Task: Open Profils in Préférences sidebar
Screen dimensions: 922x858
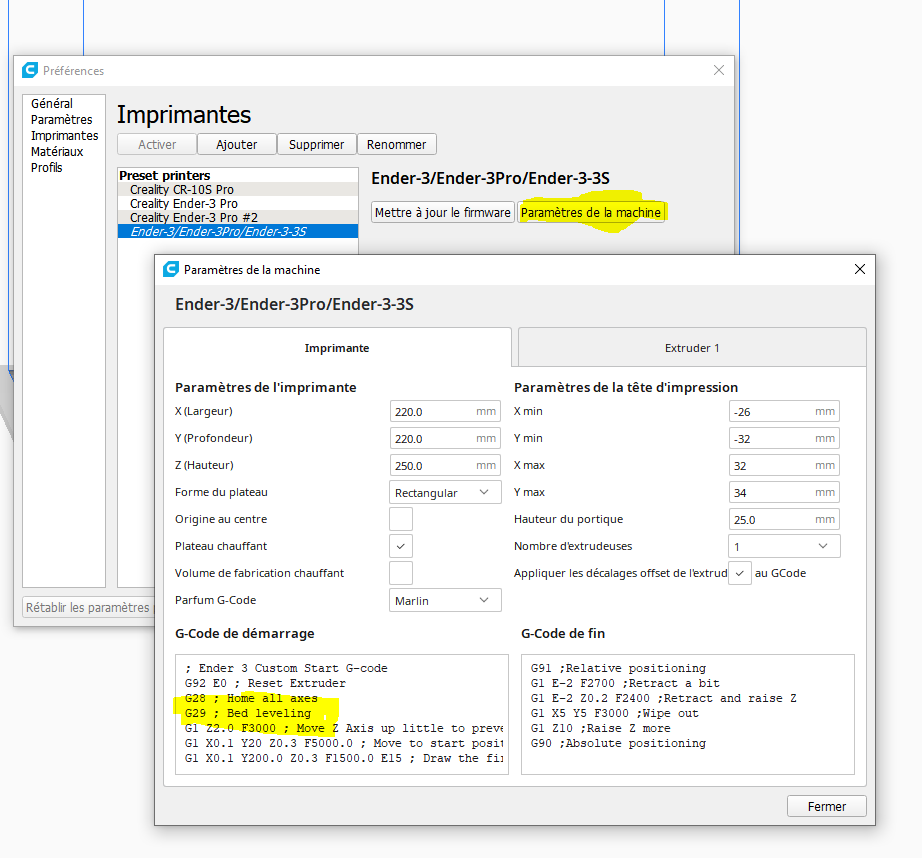Action: pos(46,168)
